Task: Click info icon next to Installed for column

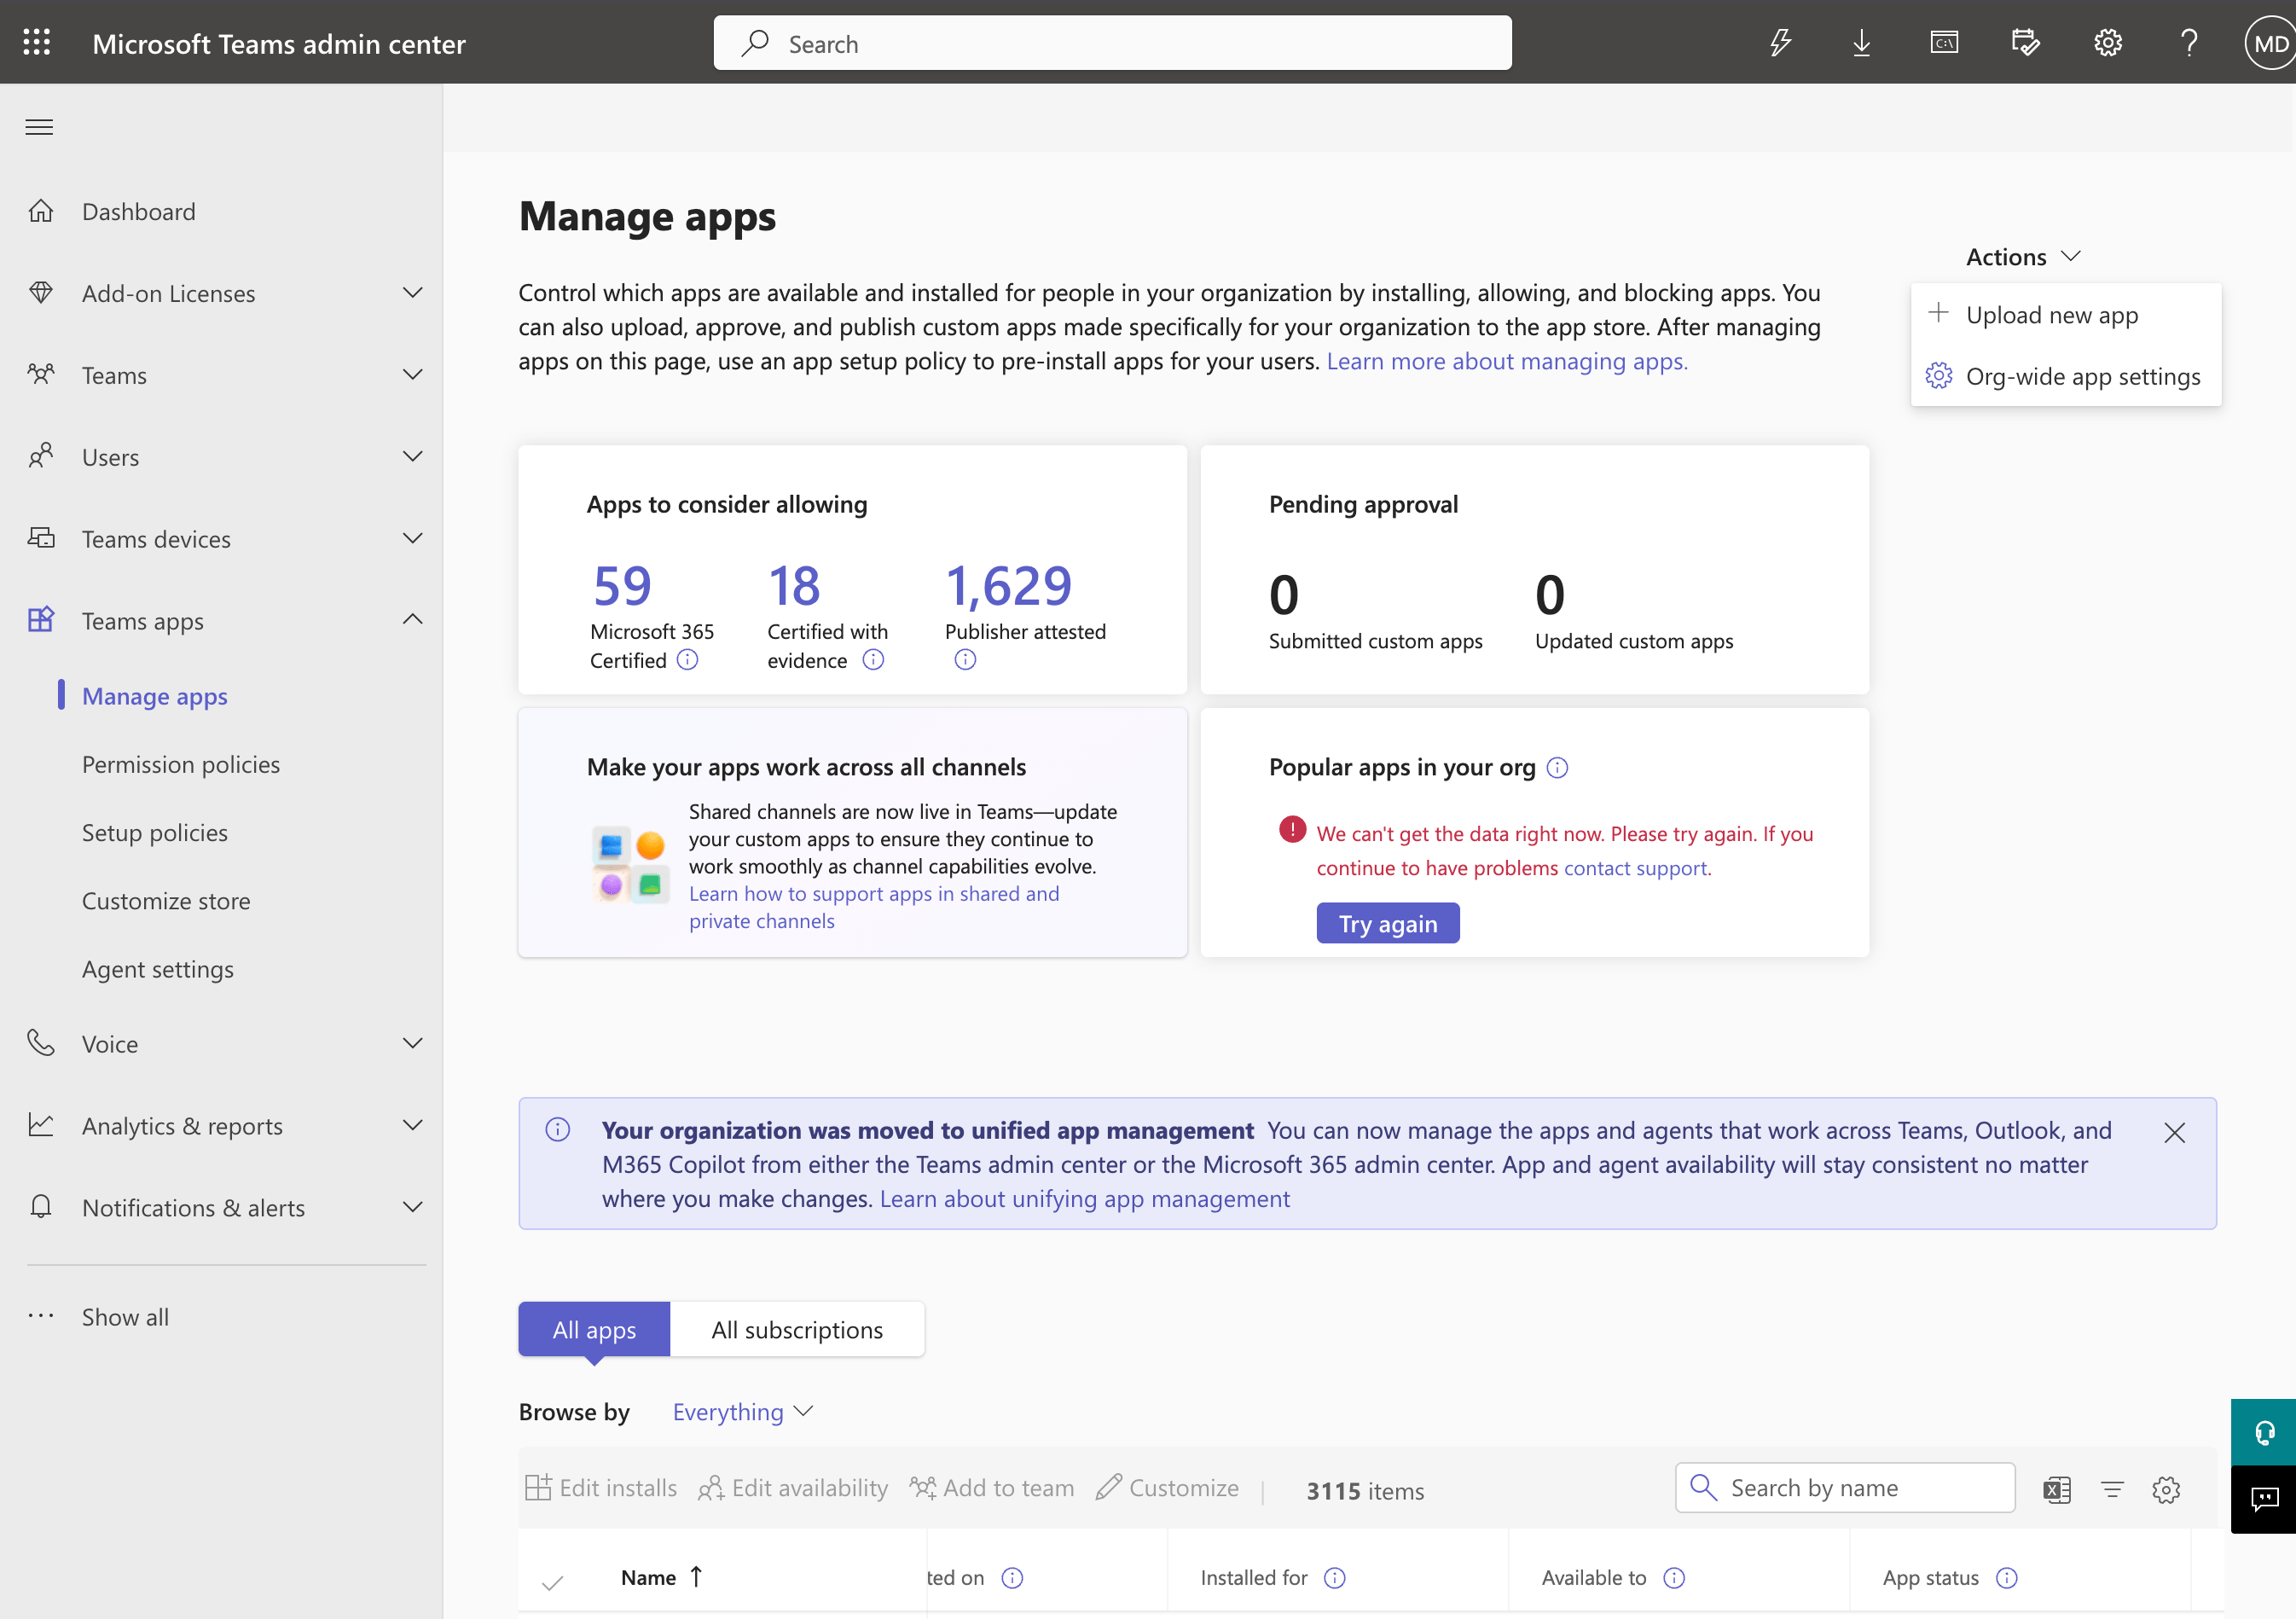Action: (x=1334, y=1577)
